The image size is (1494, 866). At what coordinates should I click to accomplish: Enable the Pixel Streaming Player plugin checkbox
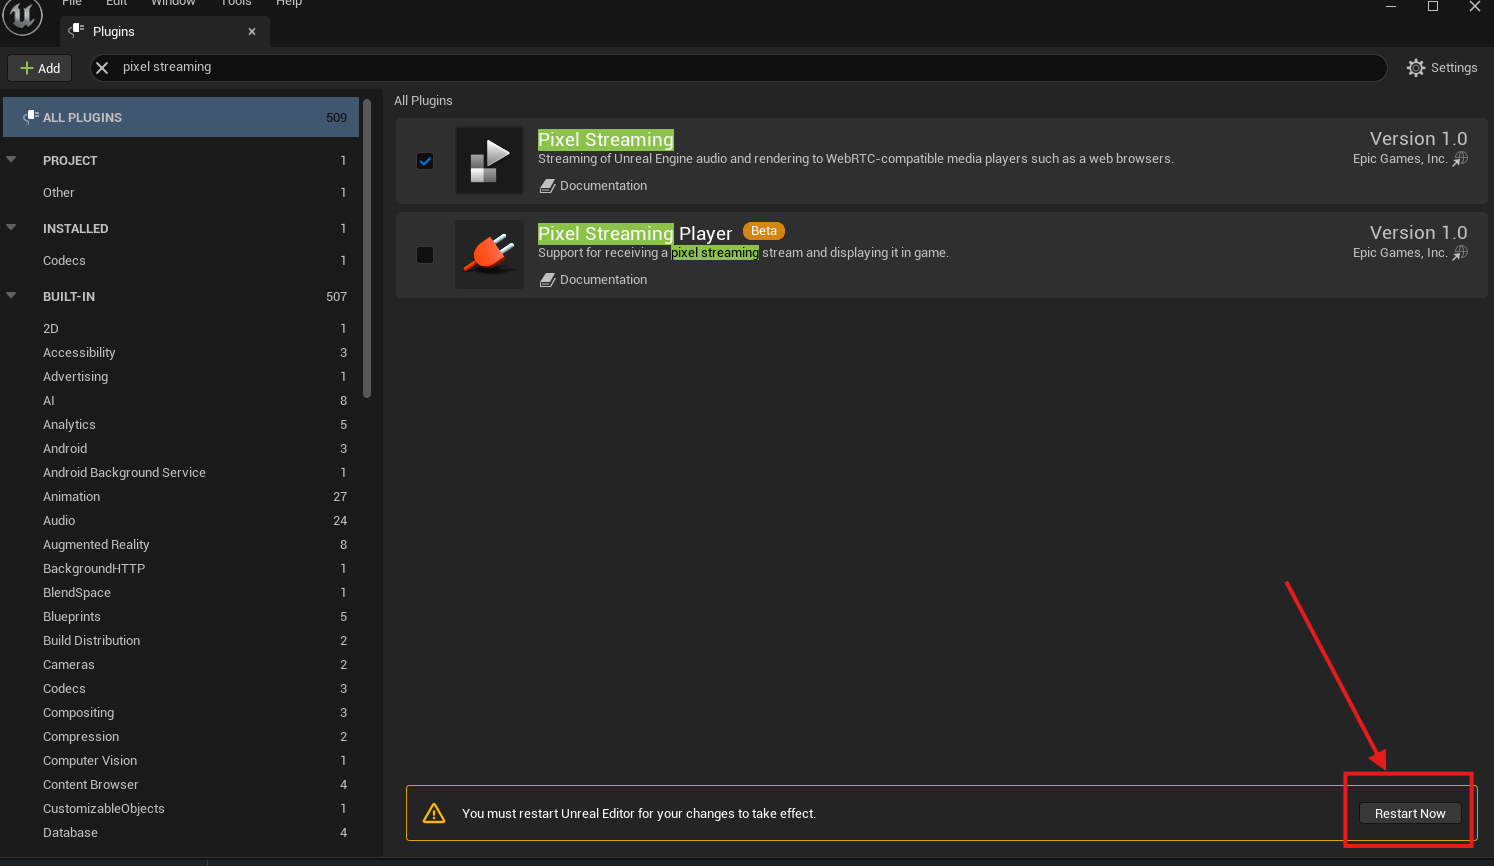pos(425,255)
